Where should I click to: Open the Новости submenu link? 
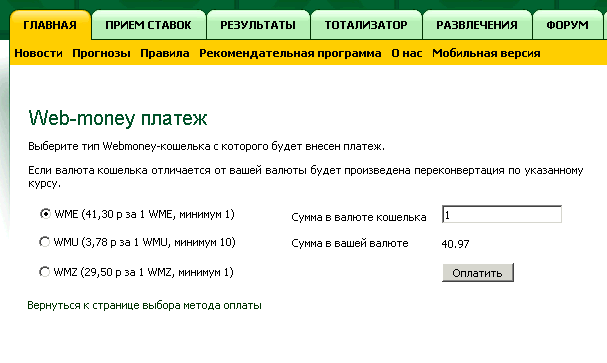click(38, 53)
